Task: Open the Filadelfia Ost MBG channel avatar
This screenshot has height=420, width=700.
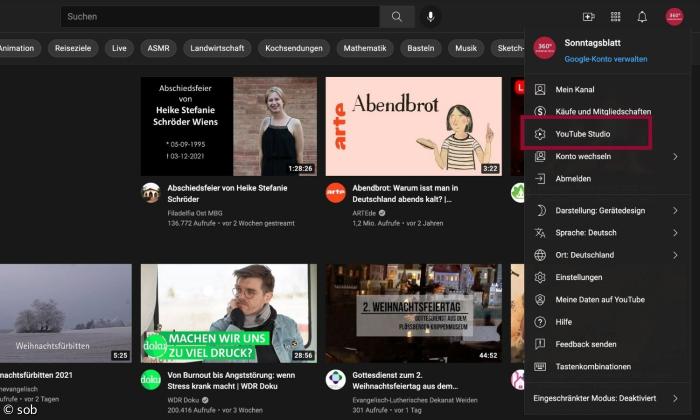Action: click(150, 193)
